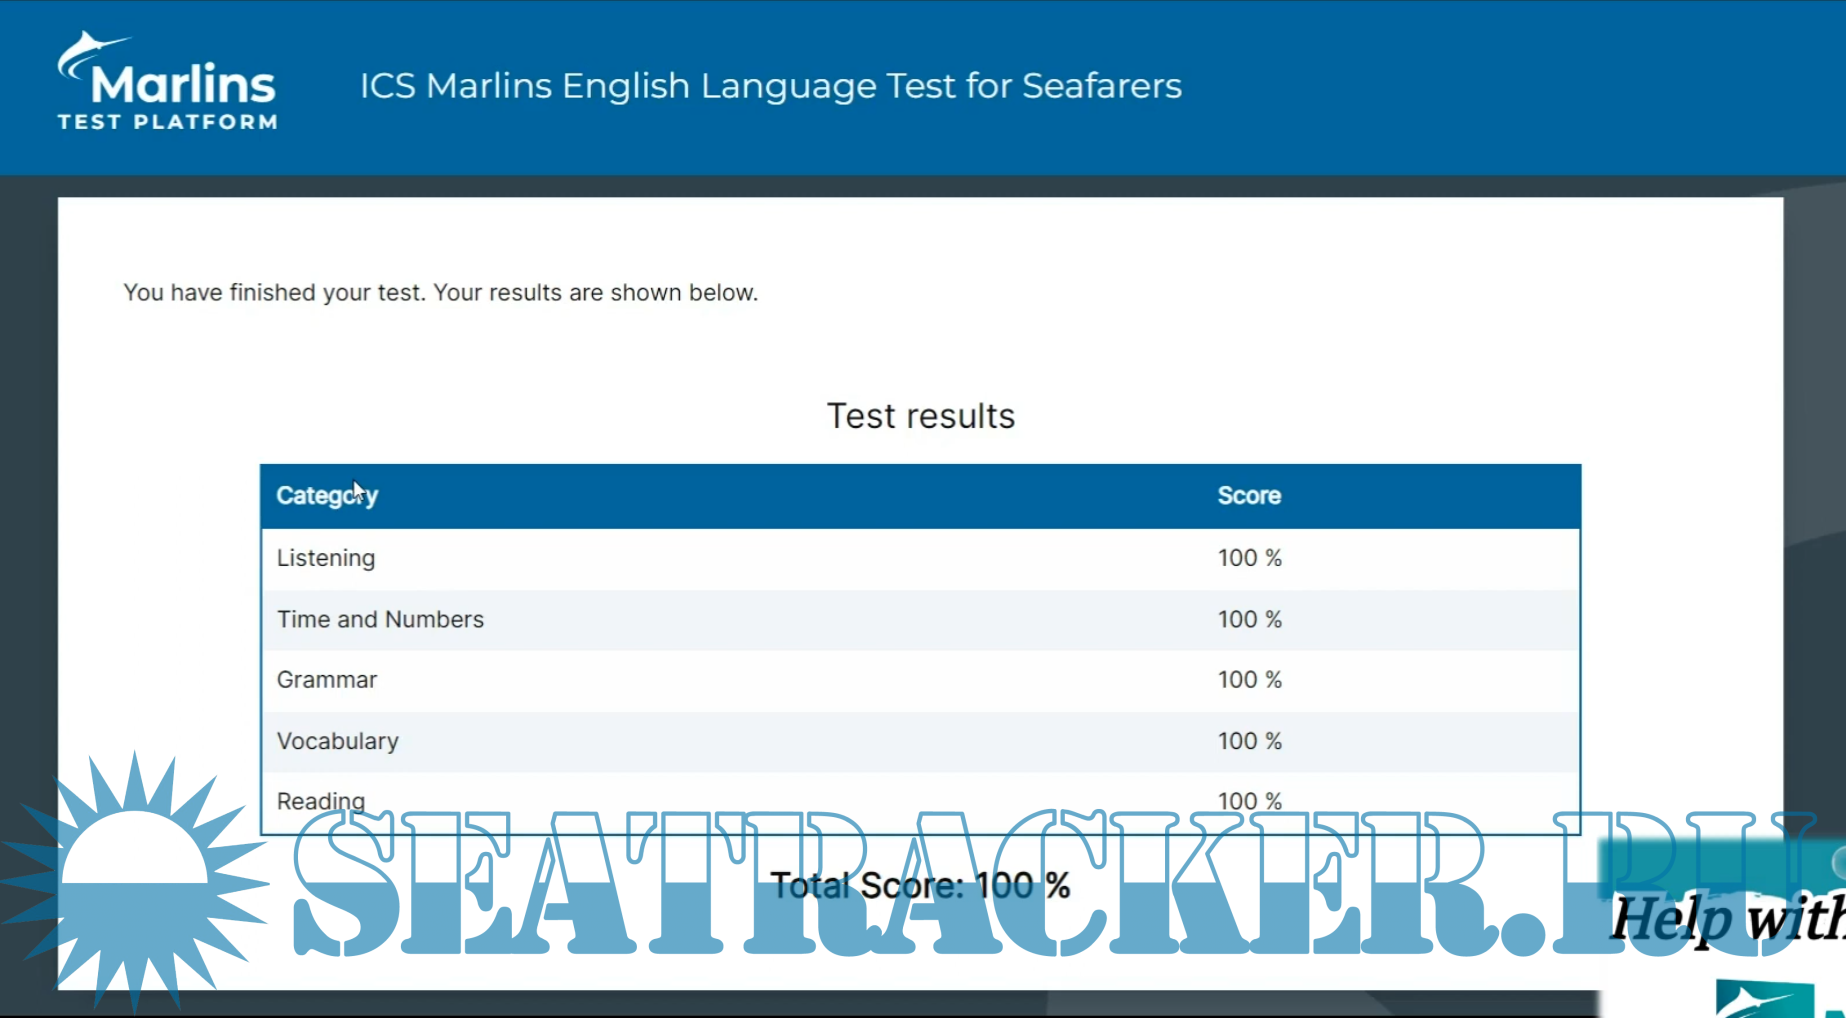Click the Test results heading

920,416
